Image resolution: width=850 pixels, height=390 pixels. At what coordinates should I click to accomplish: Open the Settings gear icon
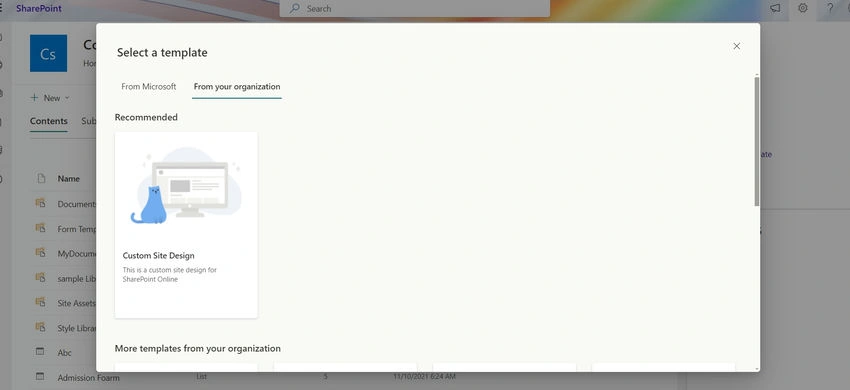click(x=803, y=9)
